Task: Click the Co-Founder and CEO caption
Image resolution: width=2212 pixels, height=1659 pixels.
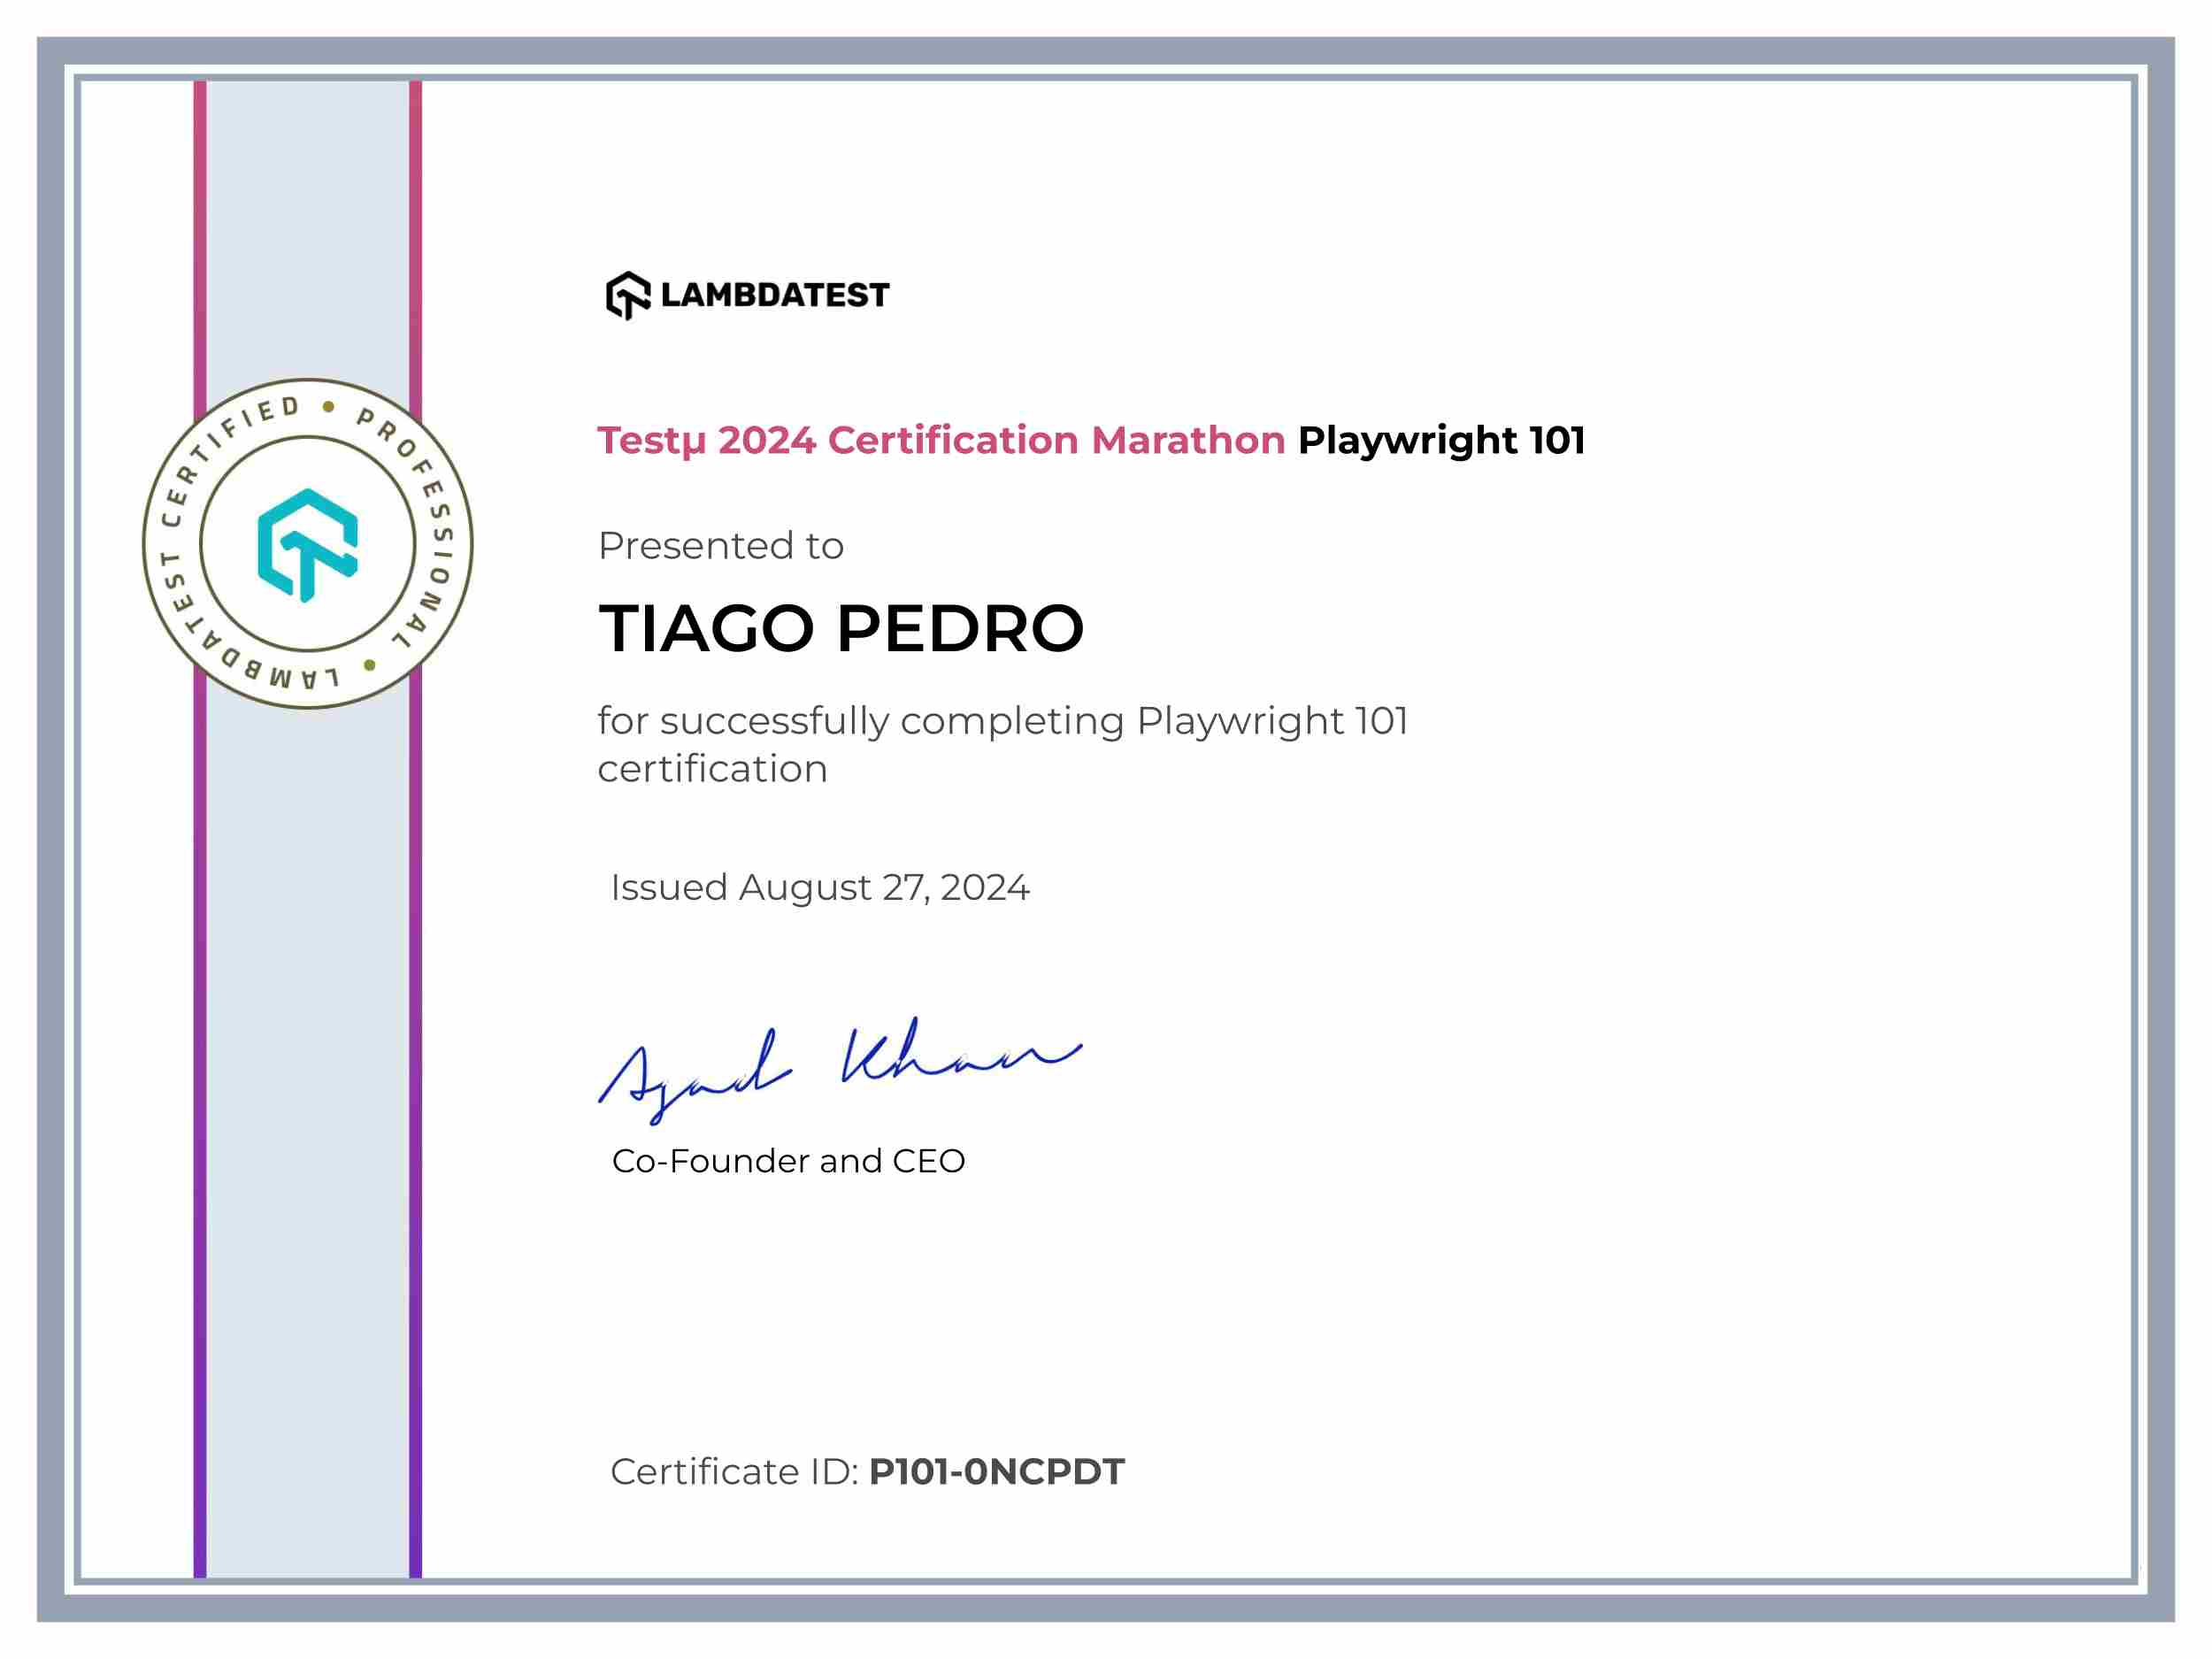Action: click(x=788, y=1161)
